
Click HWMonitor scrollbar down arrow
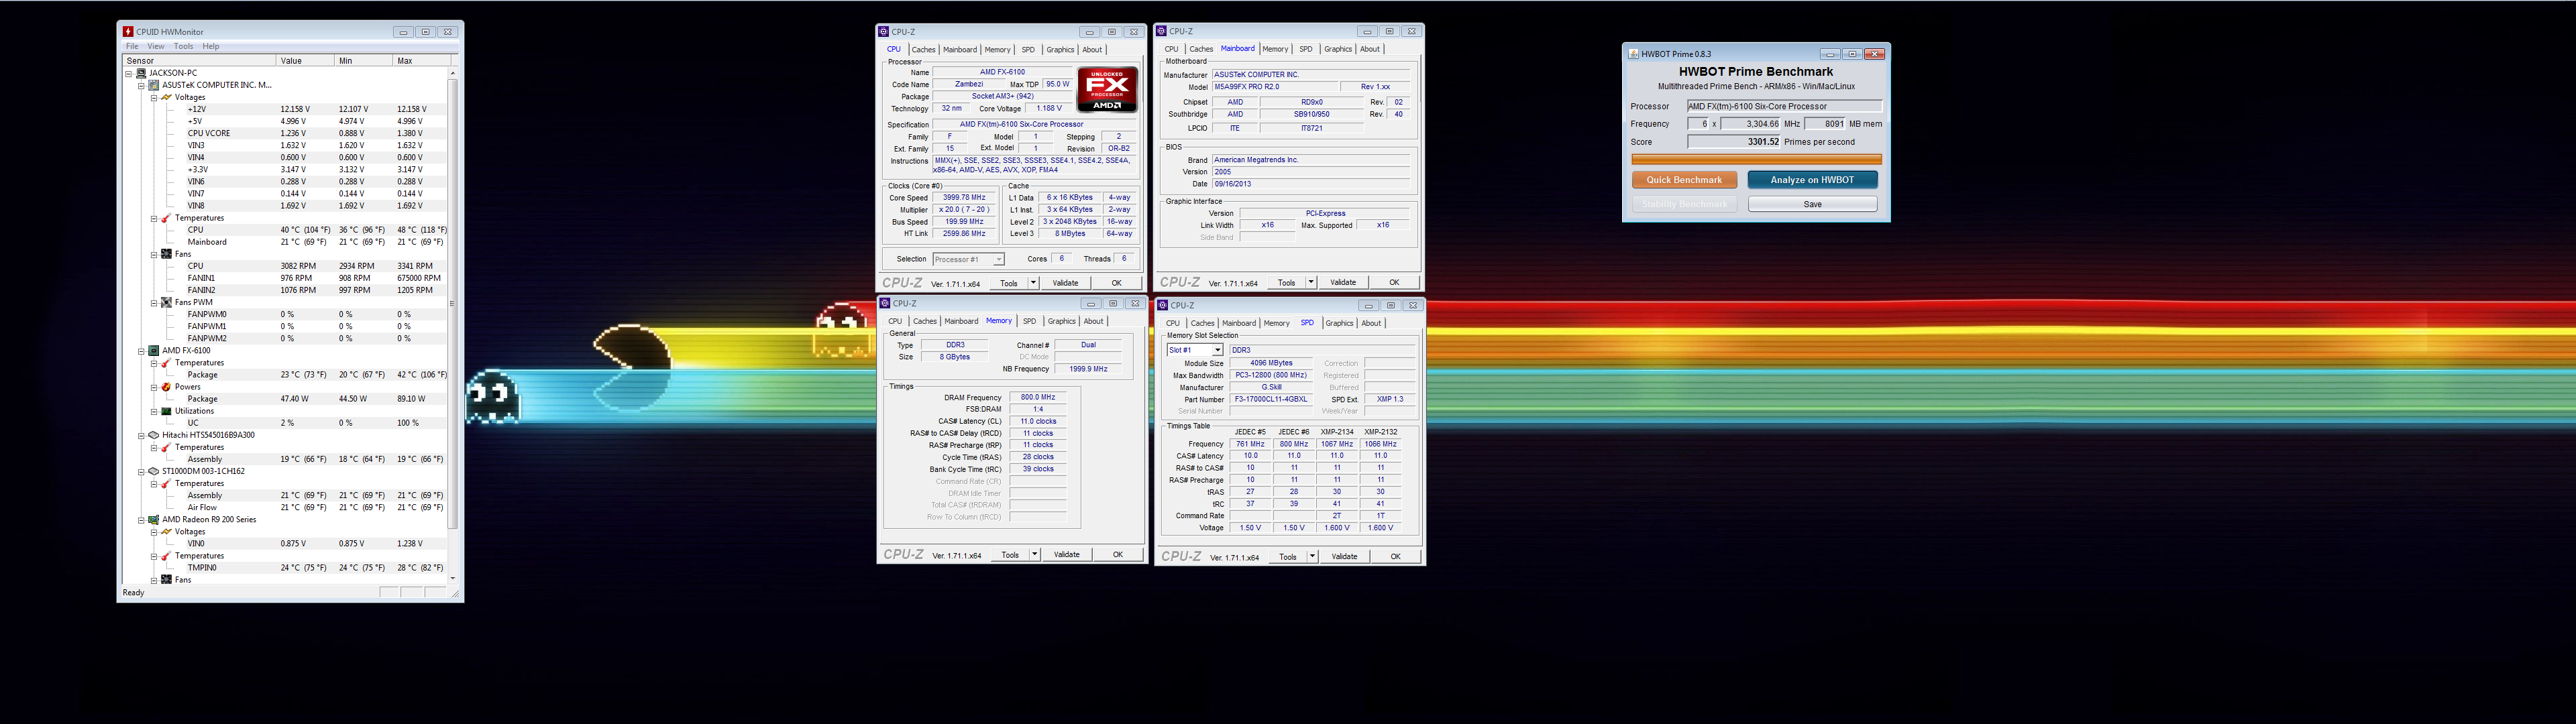(x=452, y=578)
